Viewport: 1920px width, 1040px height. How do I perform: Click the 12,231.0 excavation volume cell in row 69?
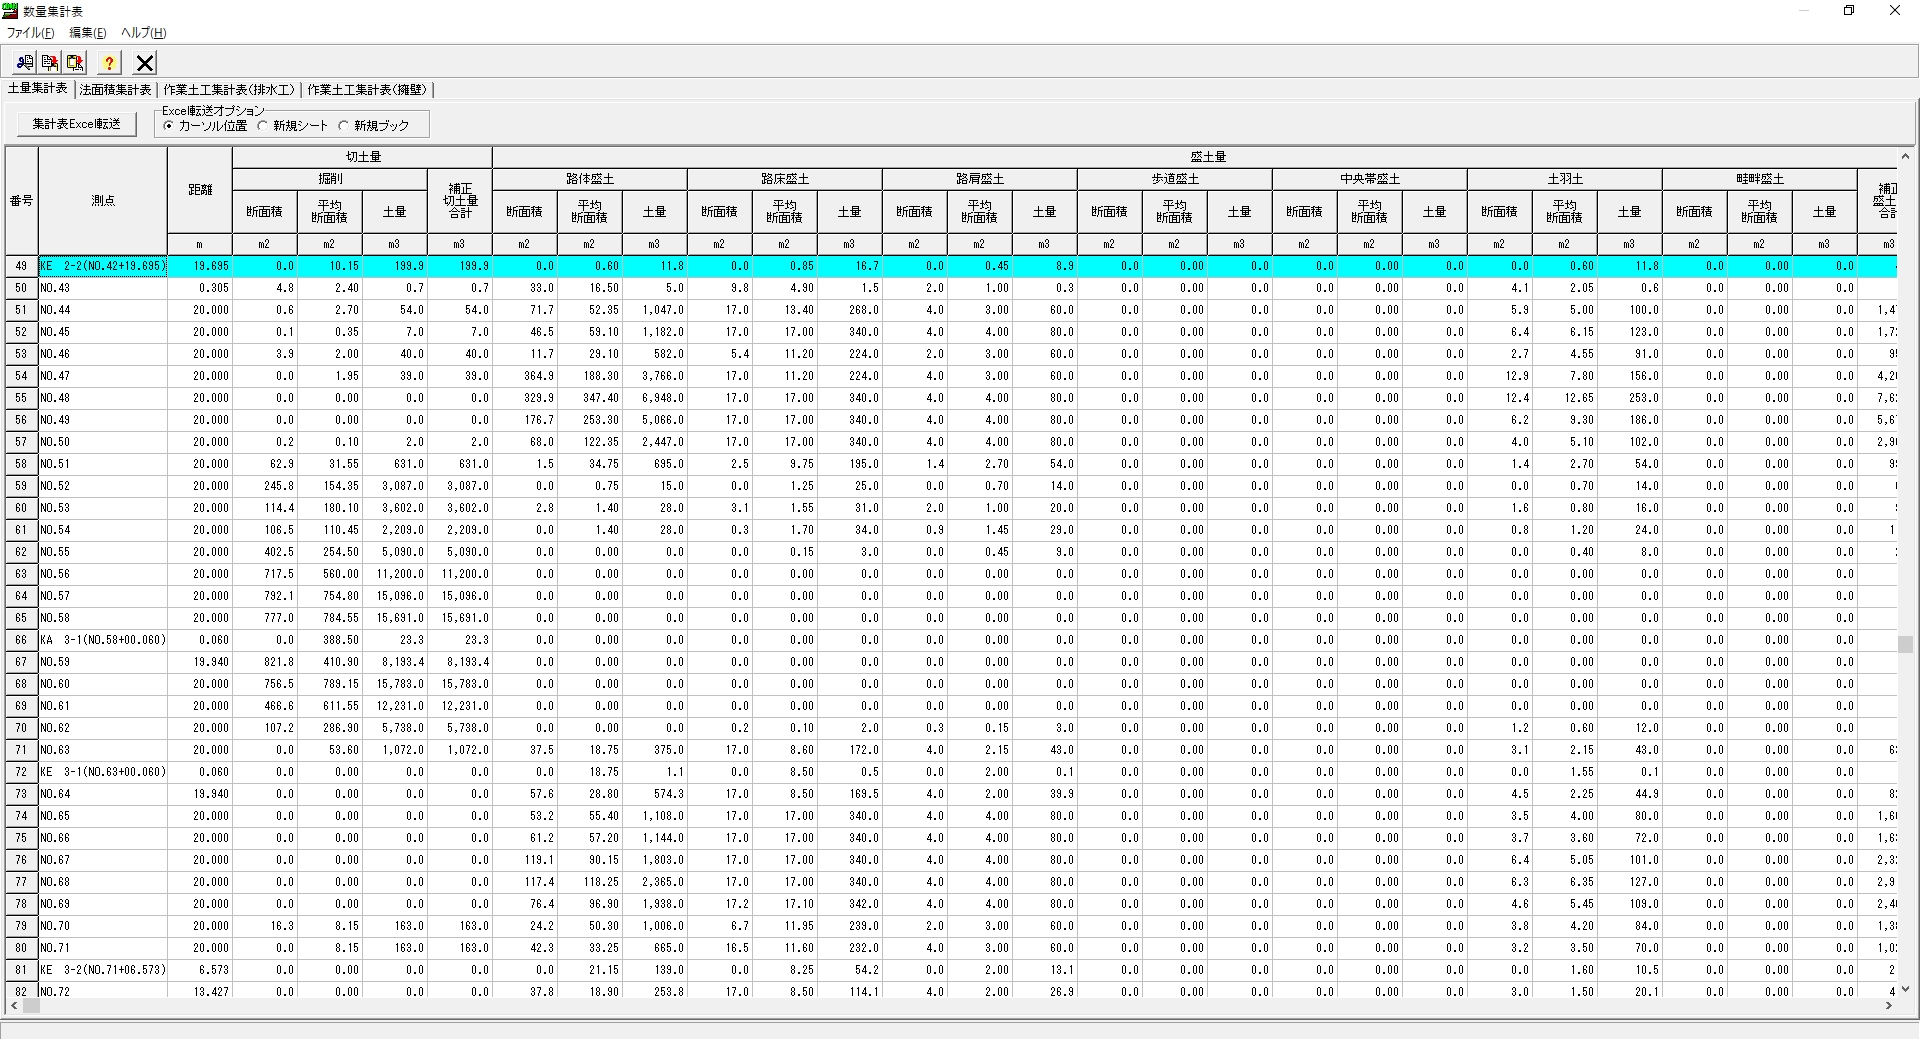pos(395,706)
